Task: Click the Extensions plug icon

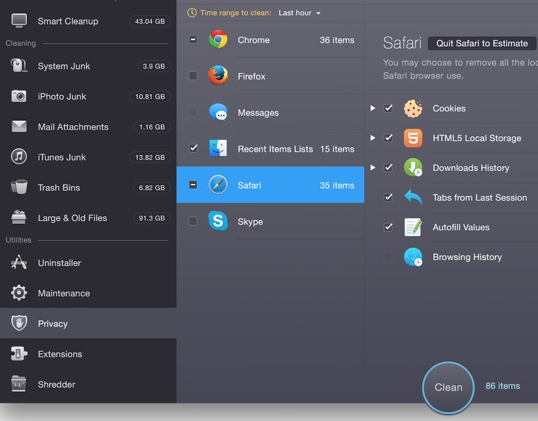Action: coord(19,353)
